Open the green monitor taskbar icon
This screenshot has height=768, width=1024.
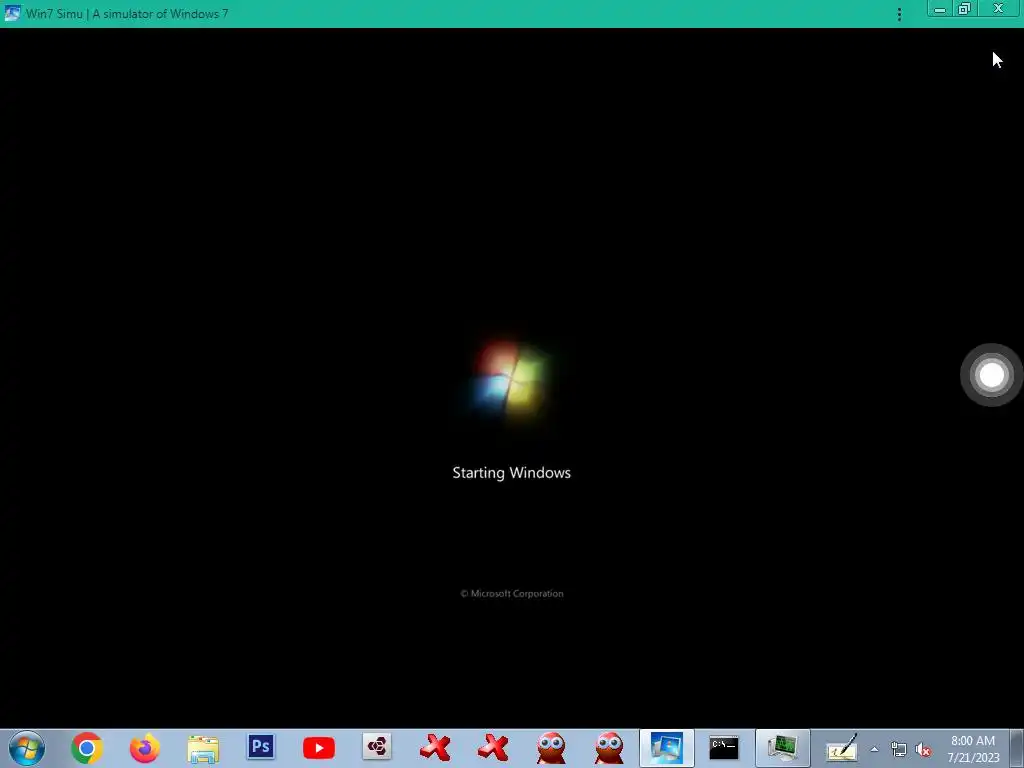783,748
